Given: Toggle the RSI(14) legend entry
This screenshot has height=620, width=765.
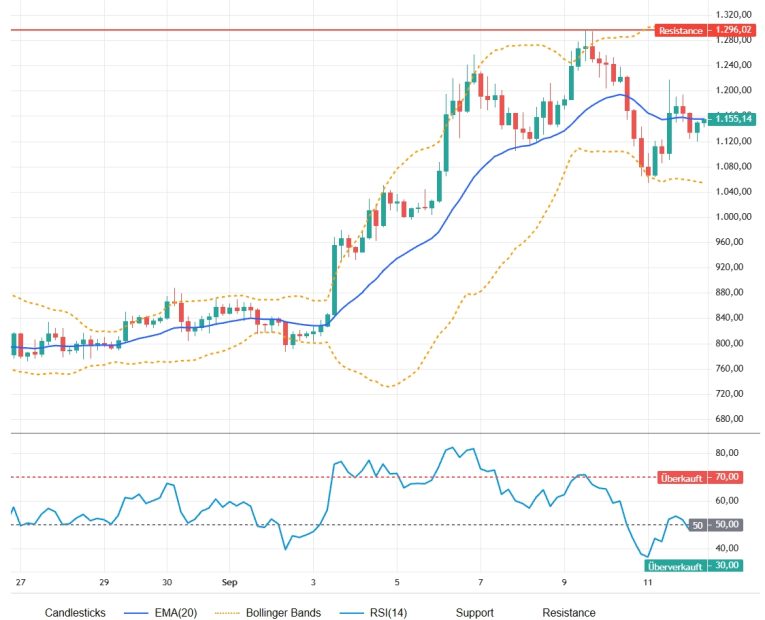Looking at the screenshot, I should click(374, 613).
